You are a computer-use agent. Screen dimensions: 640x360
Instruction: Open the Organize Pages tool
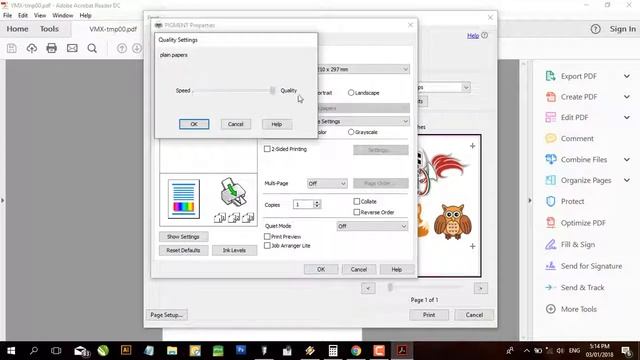pos(586,180)
